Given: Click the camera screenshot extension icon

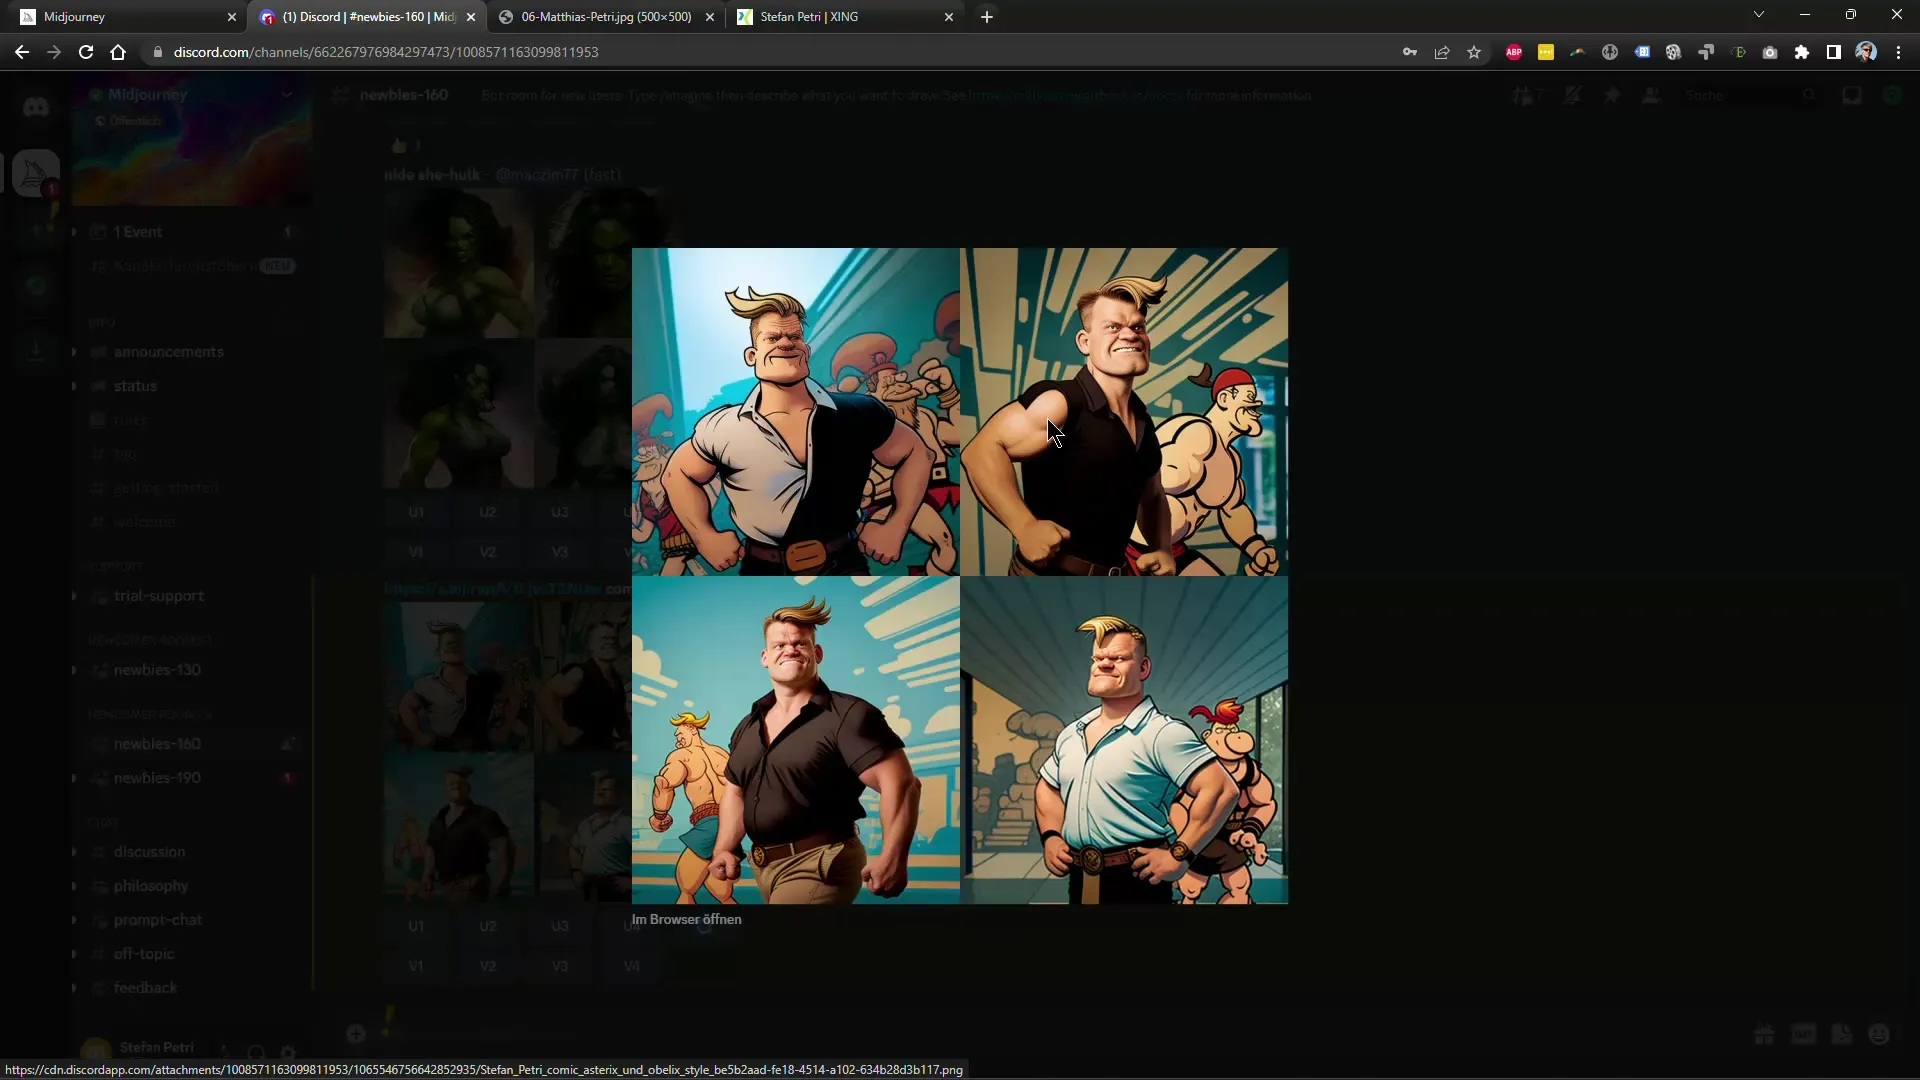Looking at the screenshot, I should pos(1770,52).
